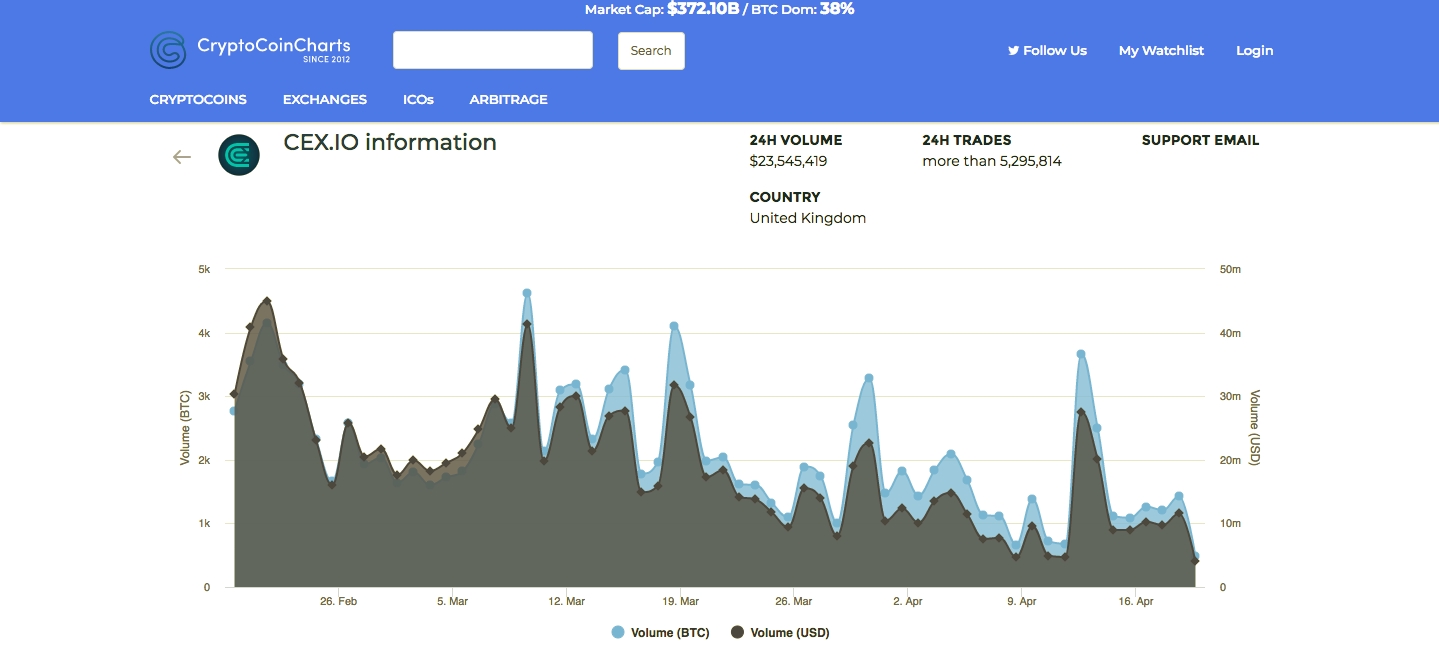
Task: Focus the search input field
Action: pyautogui.click(x=493, y=50)
